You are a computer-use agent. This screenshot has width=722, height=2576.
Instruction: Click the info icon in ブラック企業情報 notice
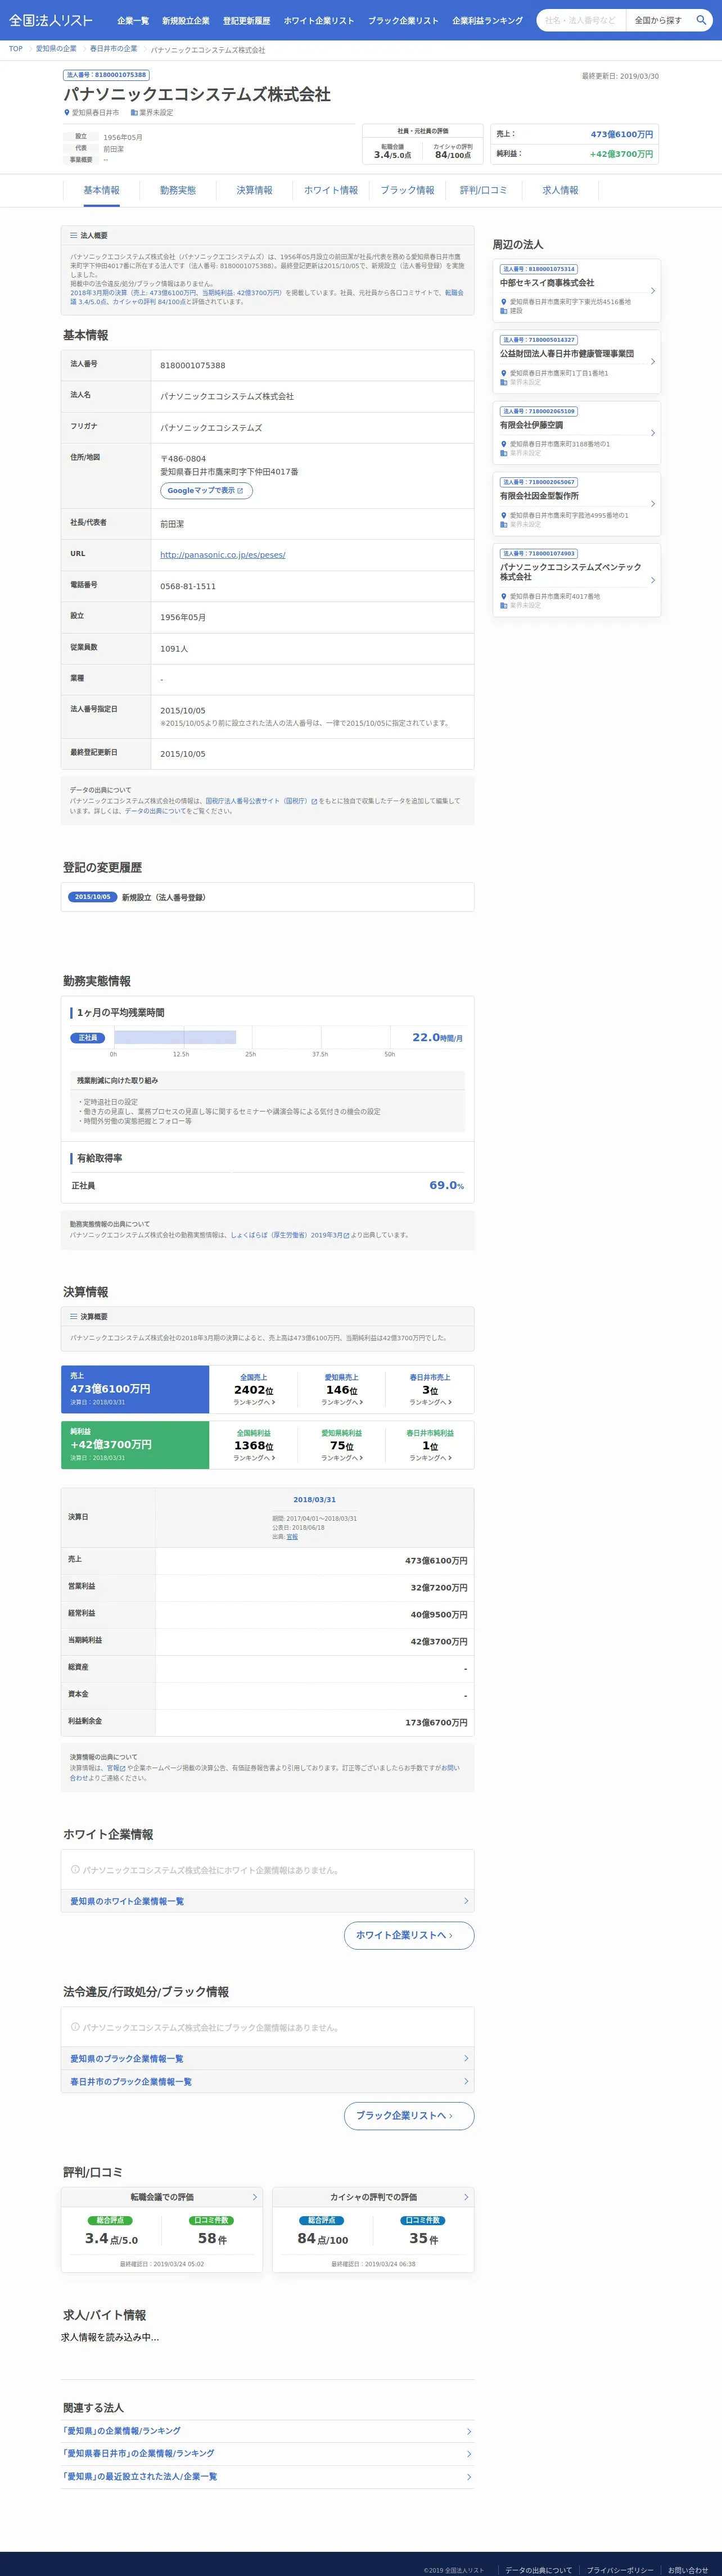tap(75, 2027)
